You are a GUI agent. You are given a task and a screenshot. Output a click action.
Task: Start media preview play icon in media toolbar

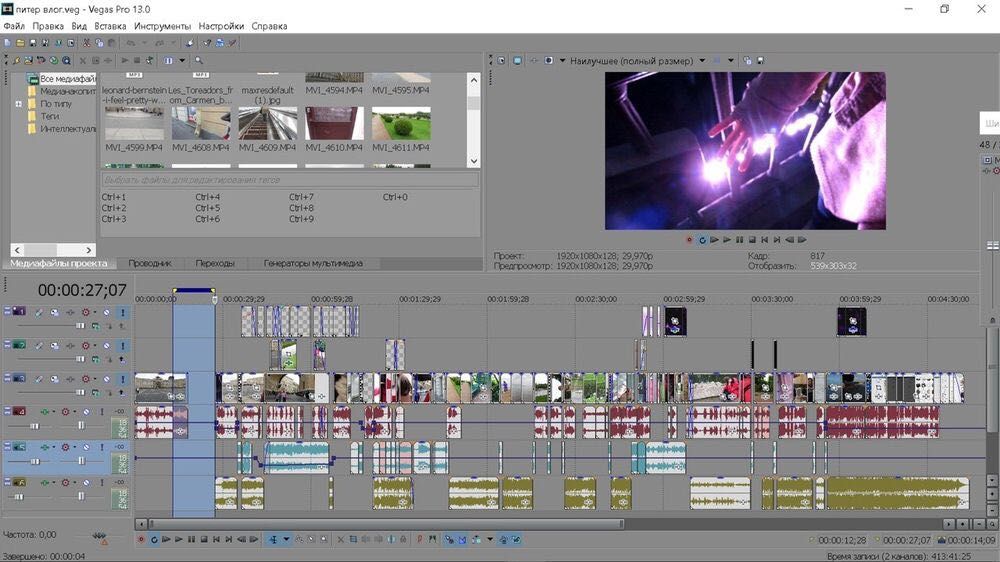pyautogui.click(x=125, y=61)
